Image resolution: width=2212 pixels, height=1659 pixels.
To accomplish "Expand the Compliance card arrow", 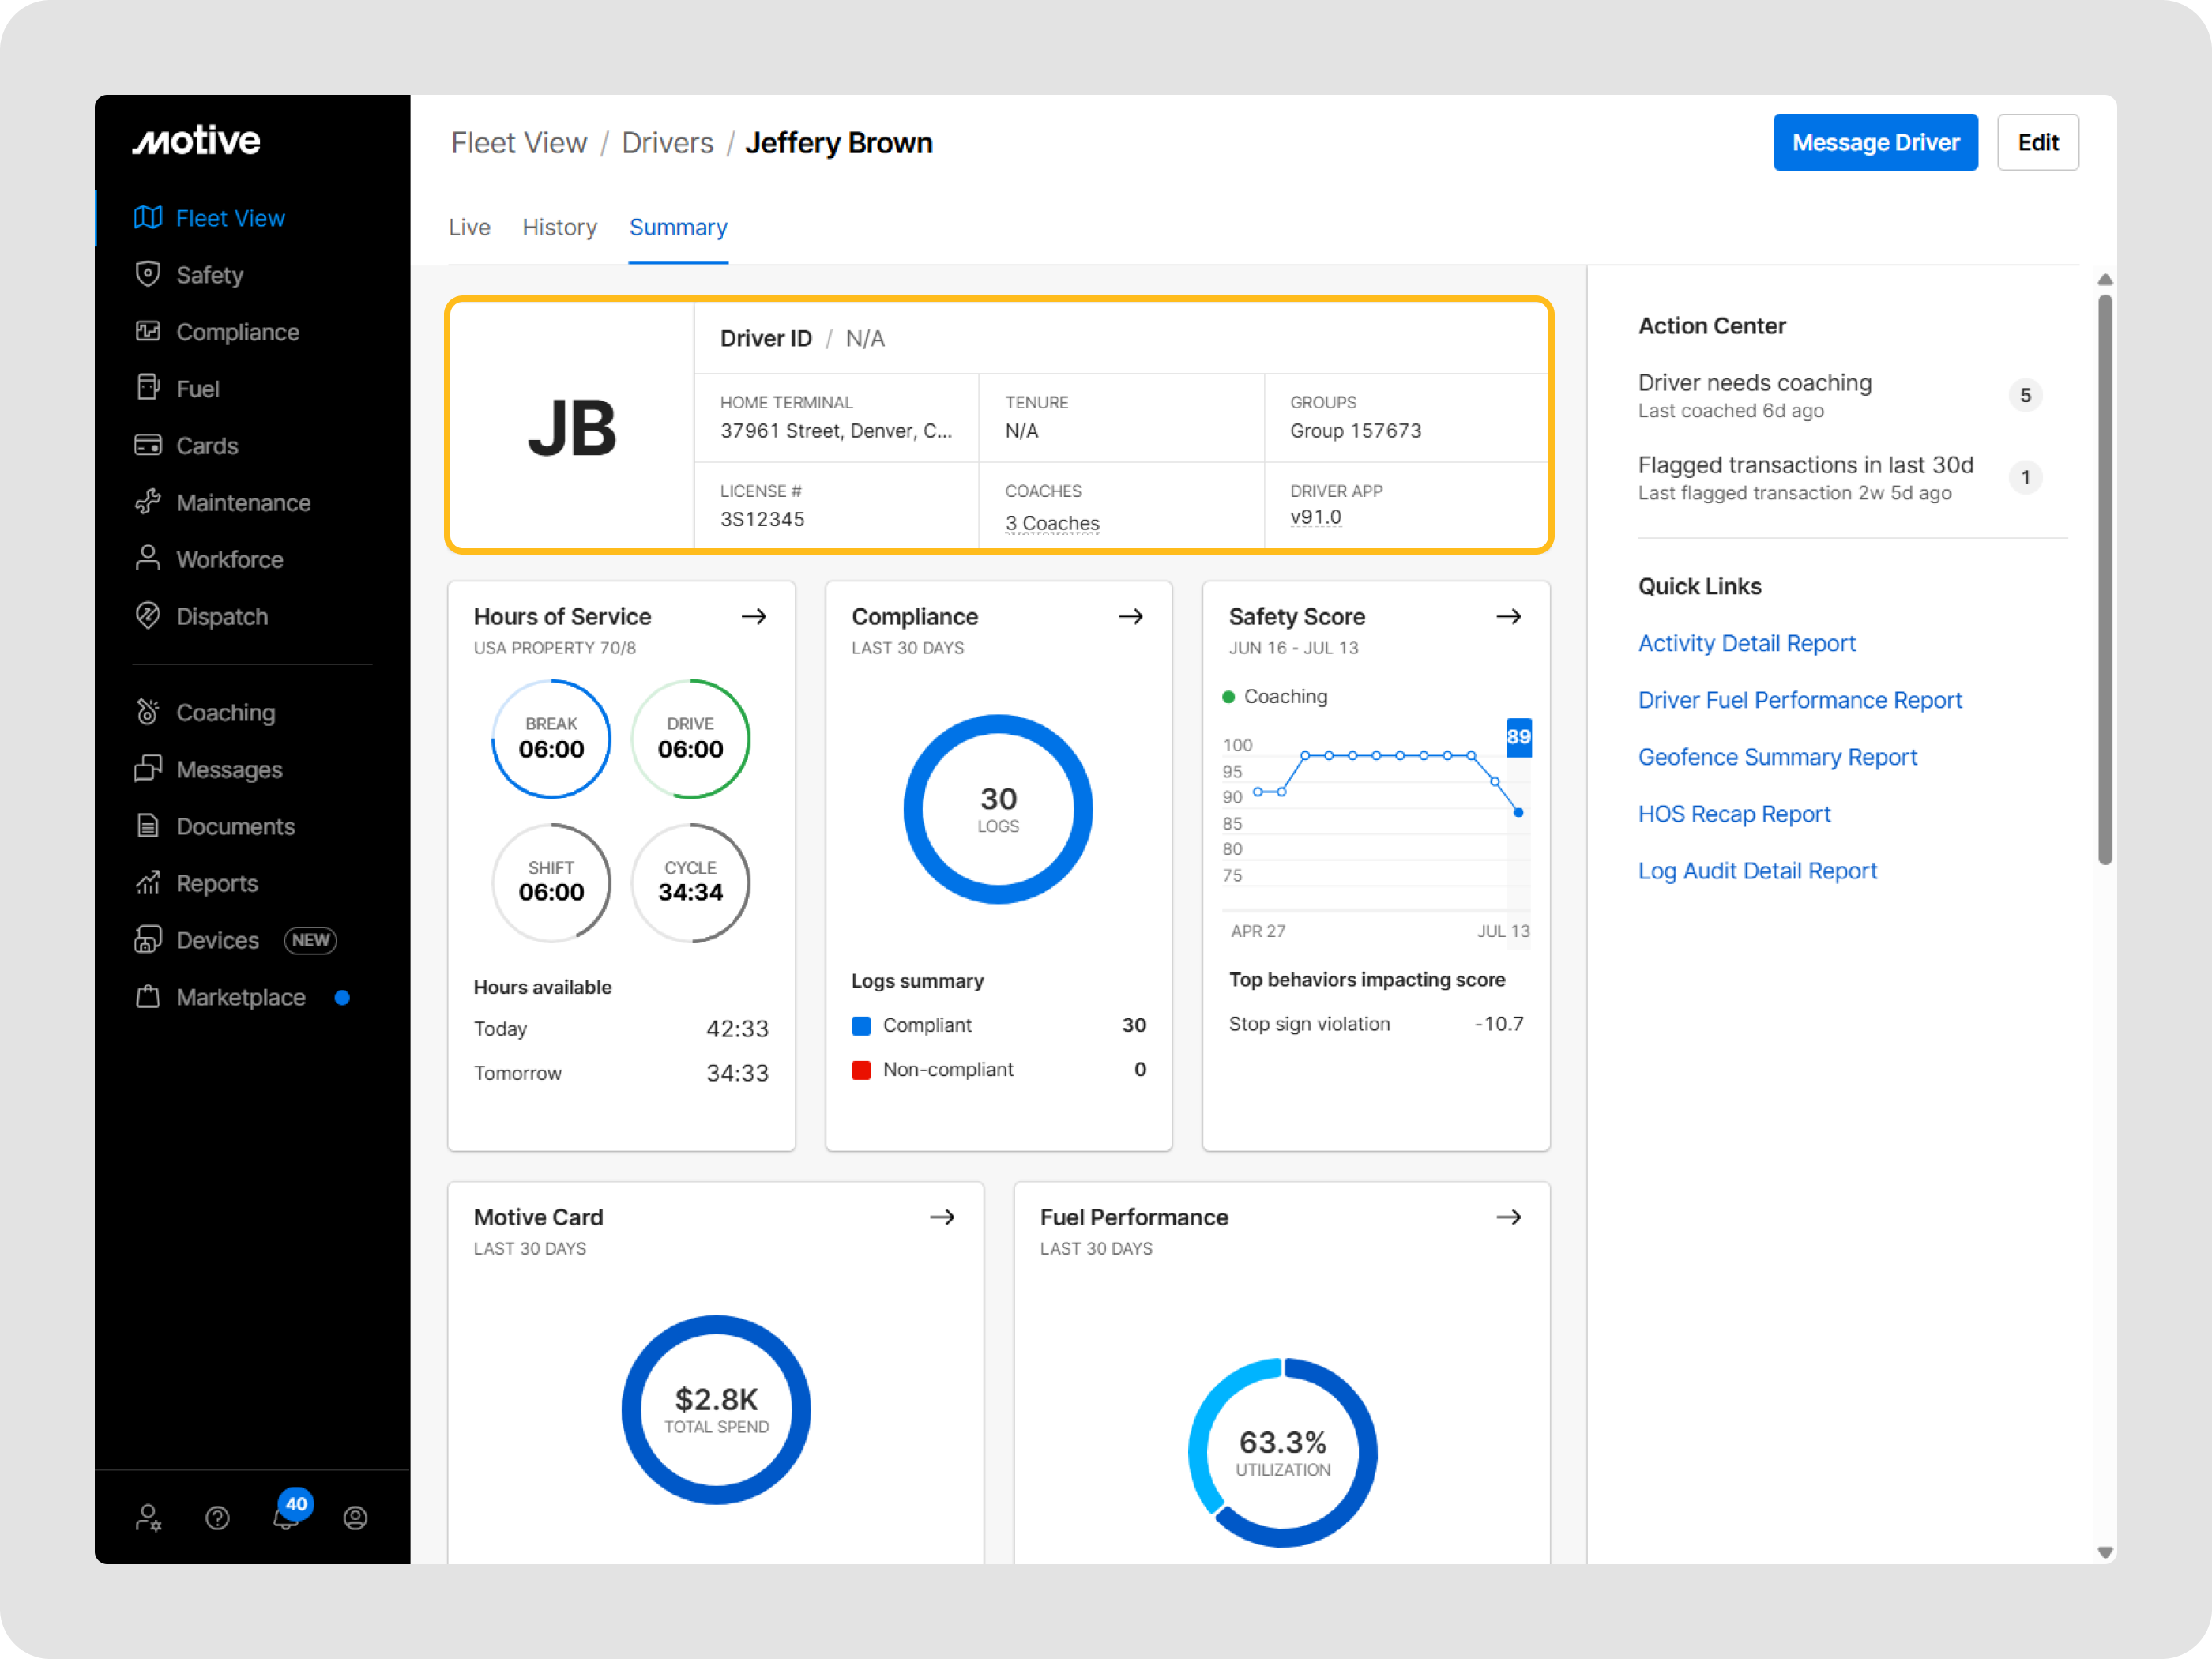I will 1130,617.
